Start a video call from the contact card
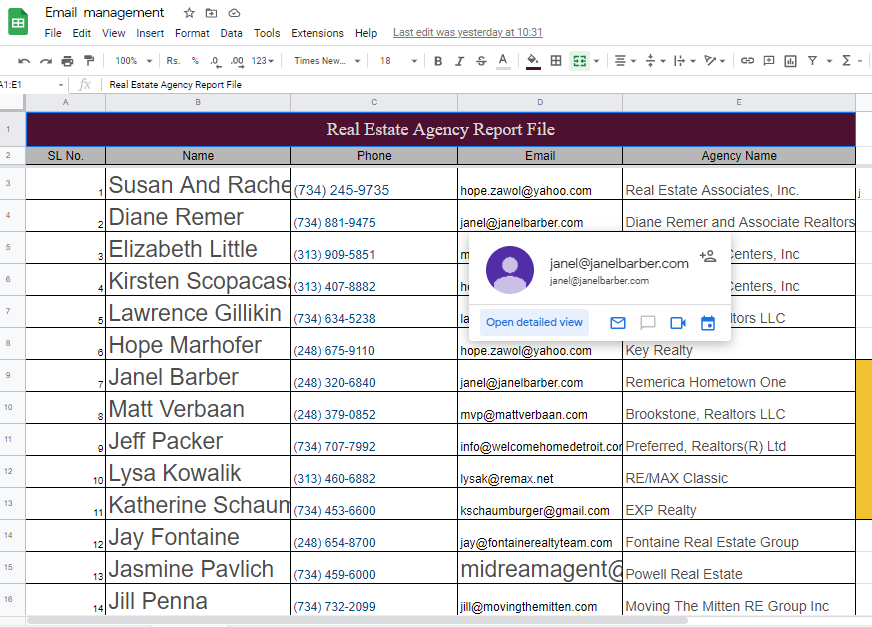This screenshot has width=872, height=627. point(678,323)
